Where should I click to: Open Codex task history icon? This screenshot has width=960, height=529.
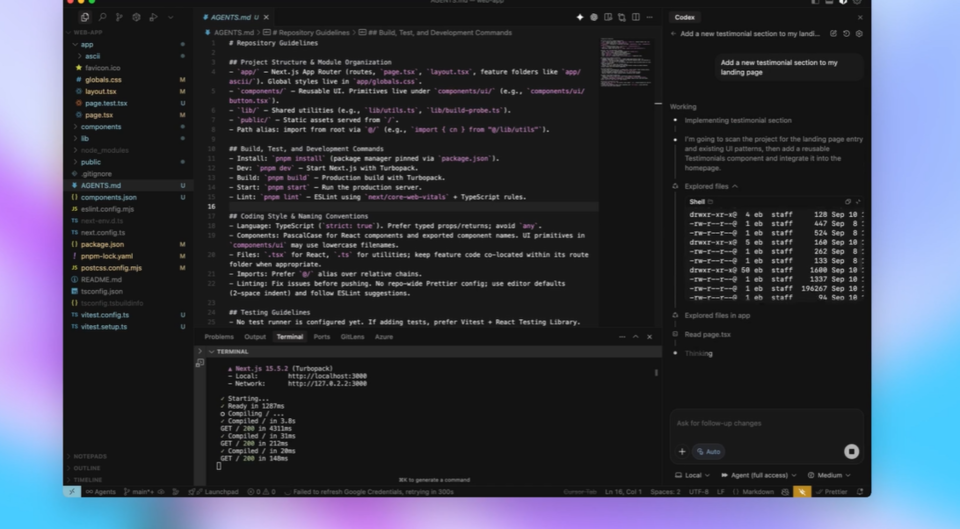pyautogui.click(x=846, y=34)
